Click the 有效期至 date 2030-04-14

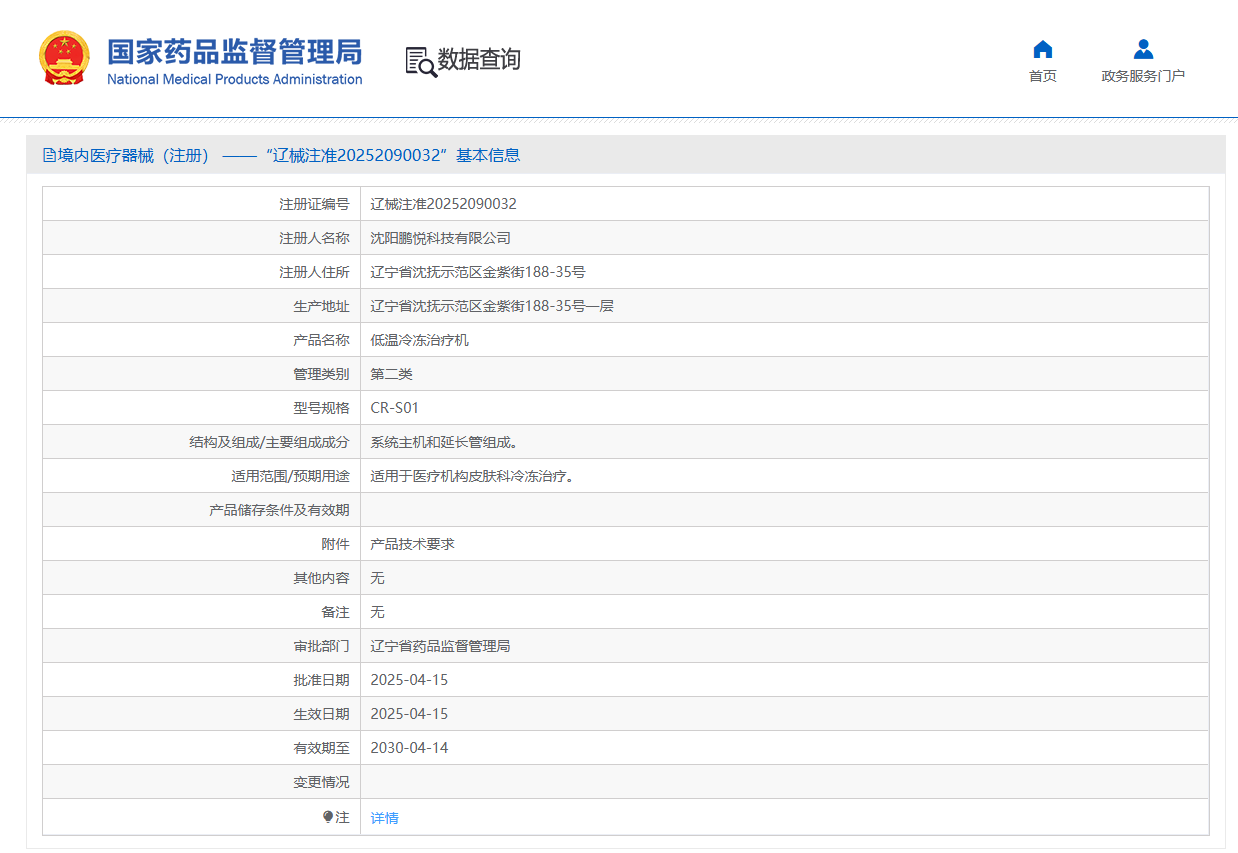pos(409,748)
